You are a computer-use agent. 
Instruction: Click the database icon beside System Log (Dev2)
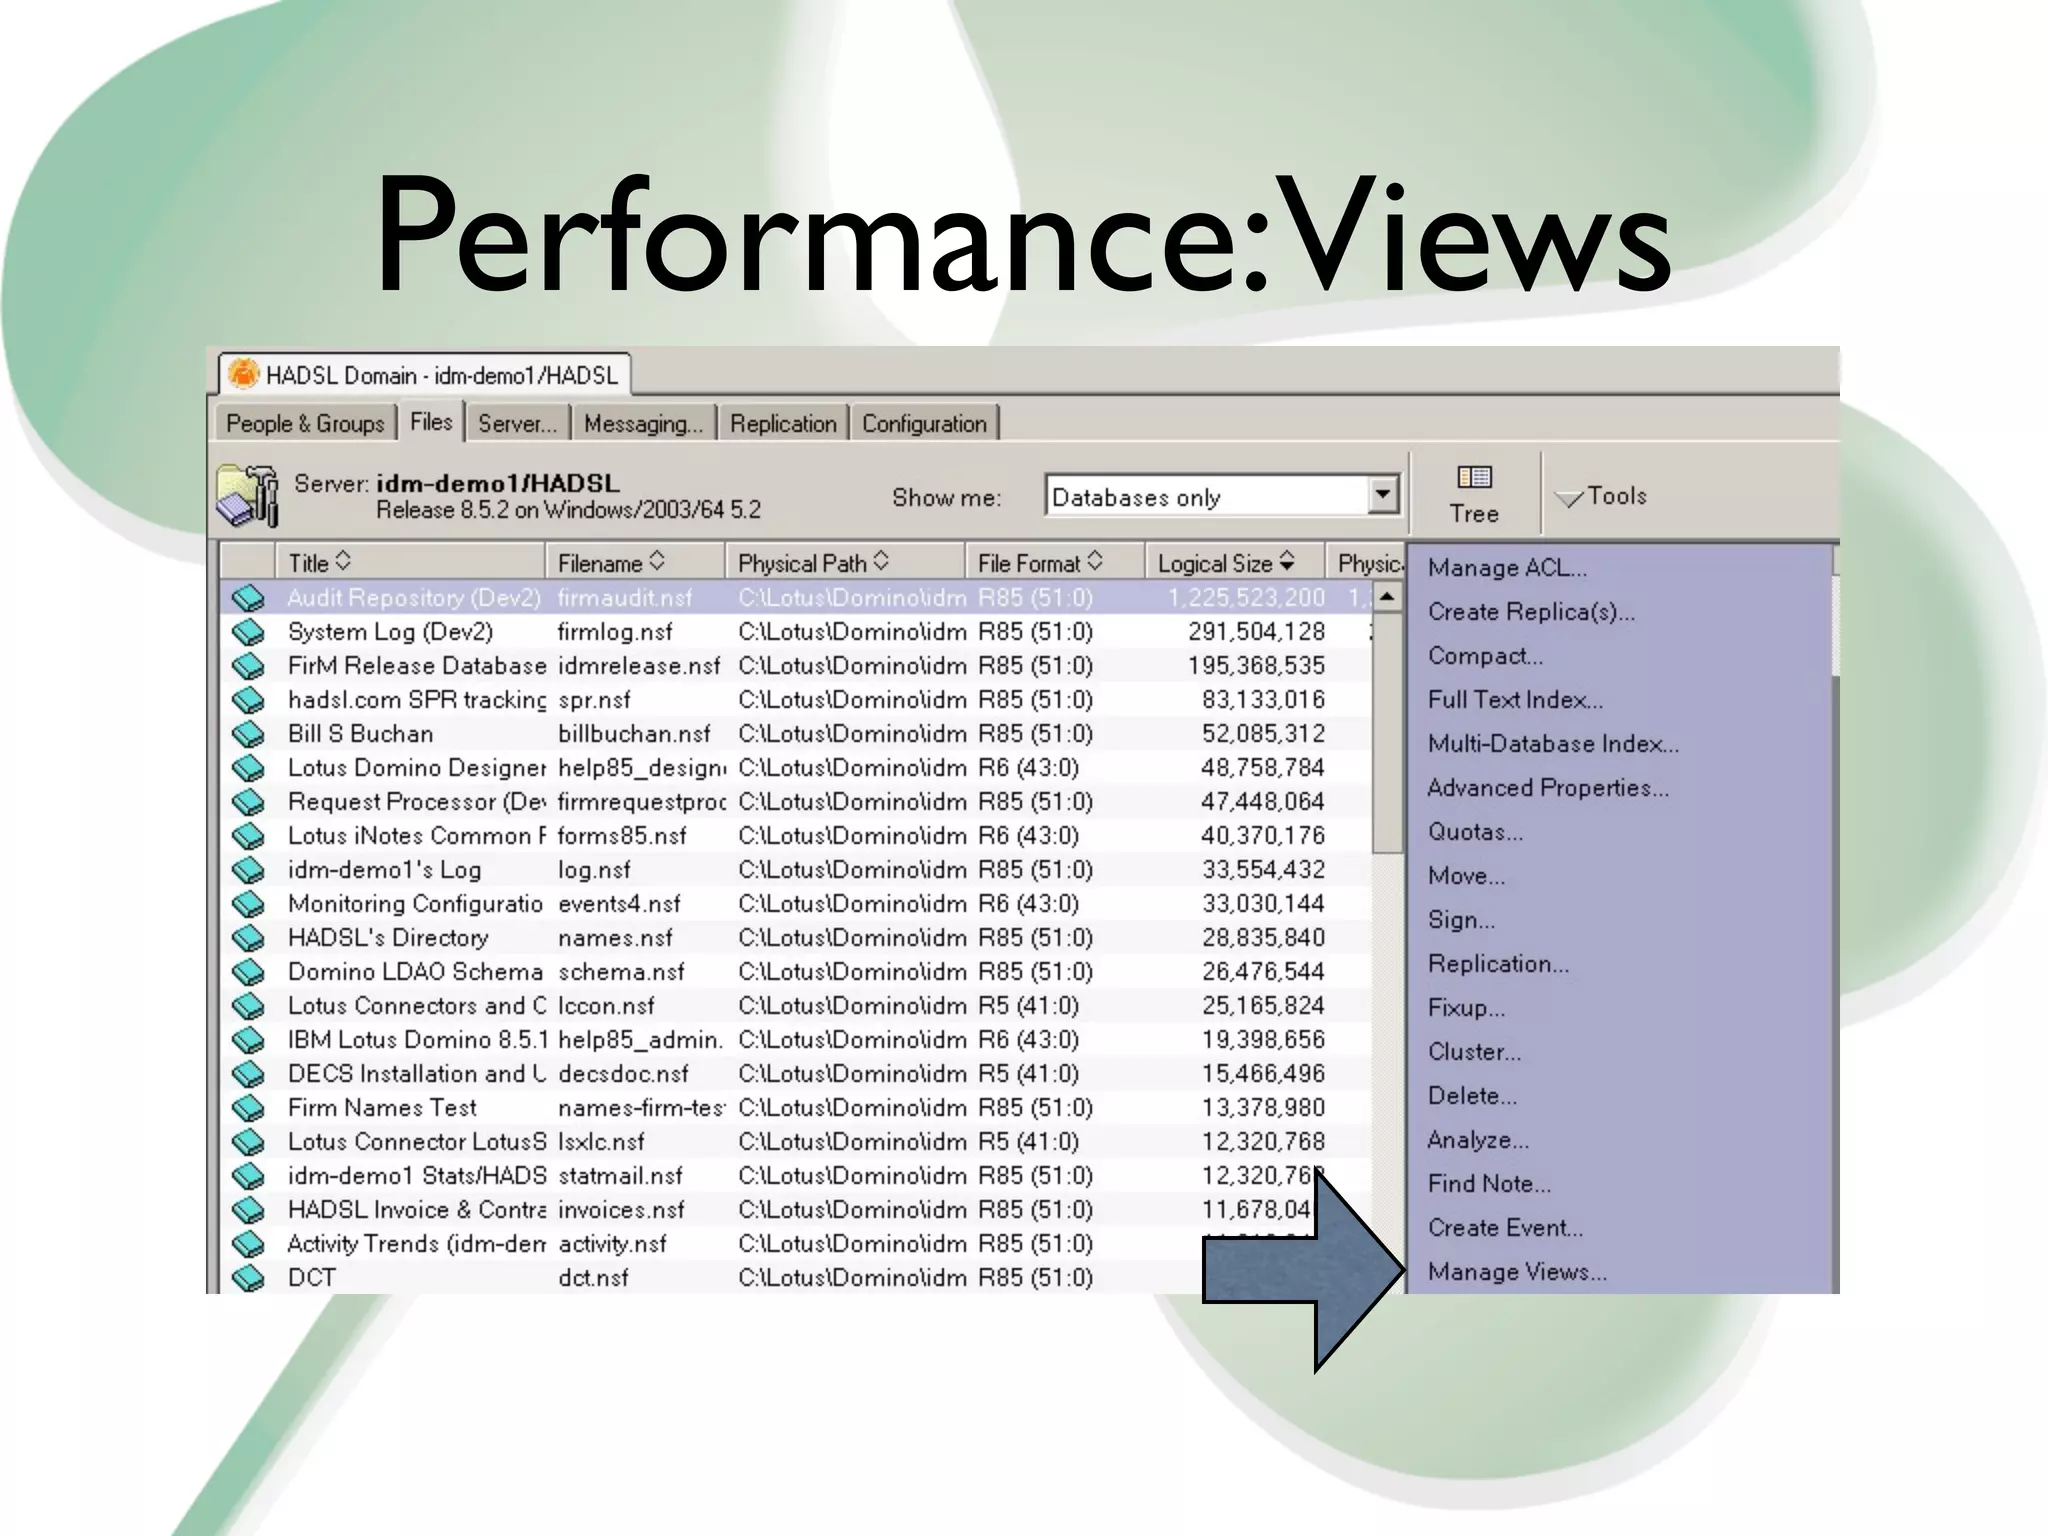[248, 632]
